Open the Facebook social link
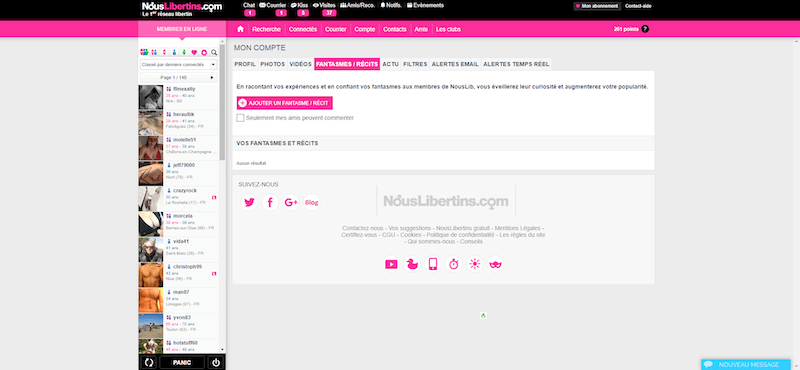Screen dimensions: 800x370 coord(270,203)
